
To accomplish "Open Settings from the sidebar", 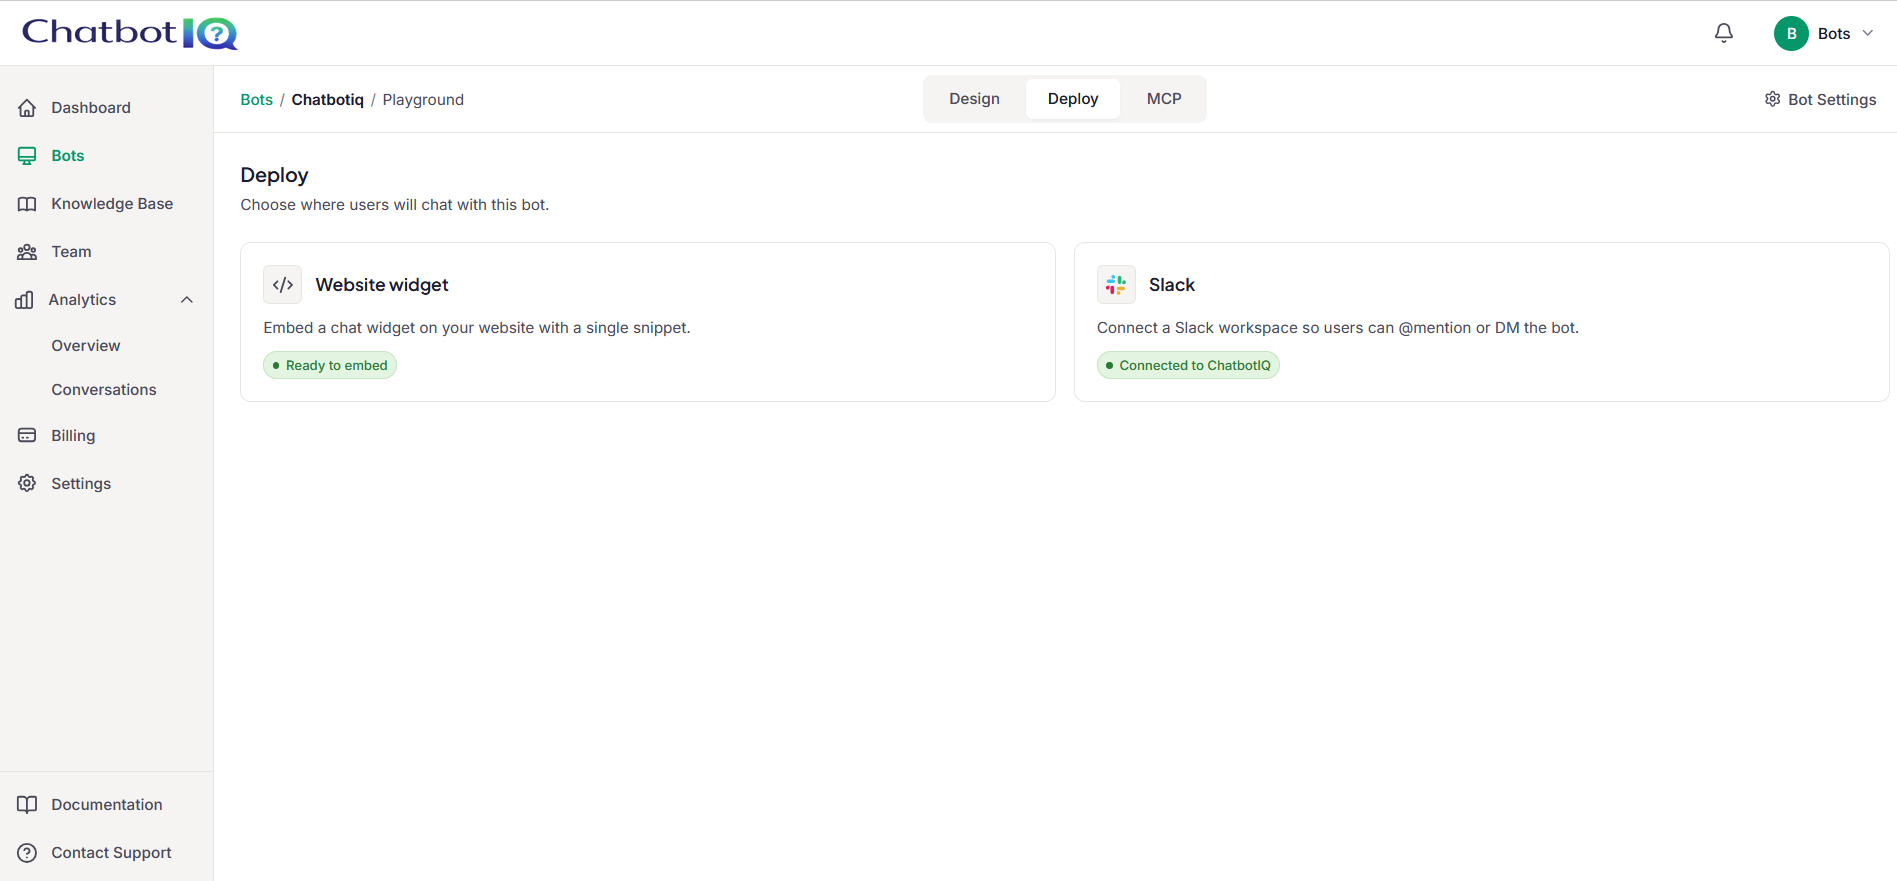I will tap(81, 484).
